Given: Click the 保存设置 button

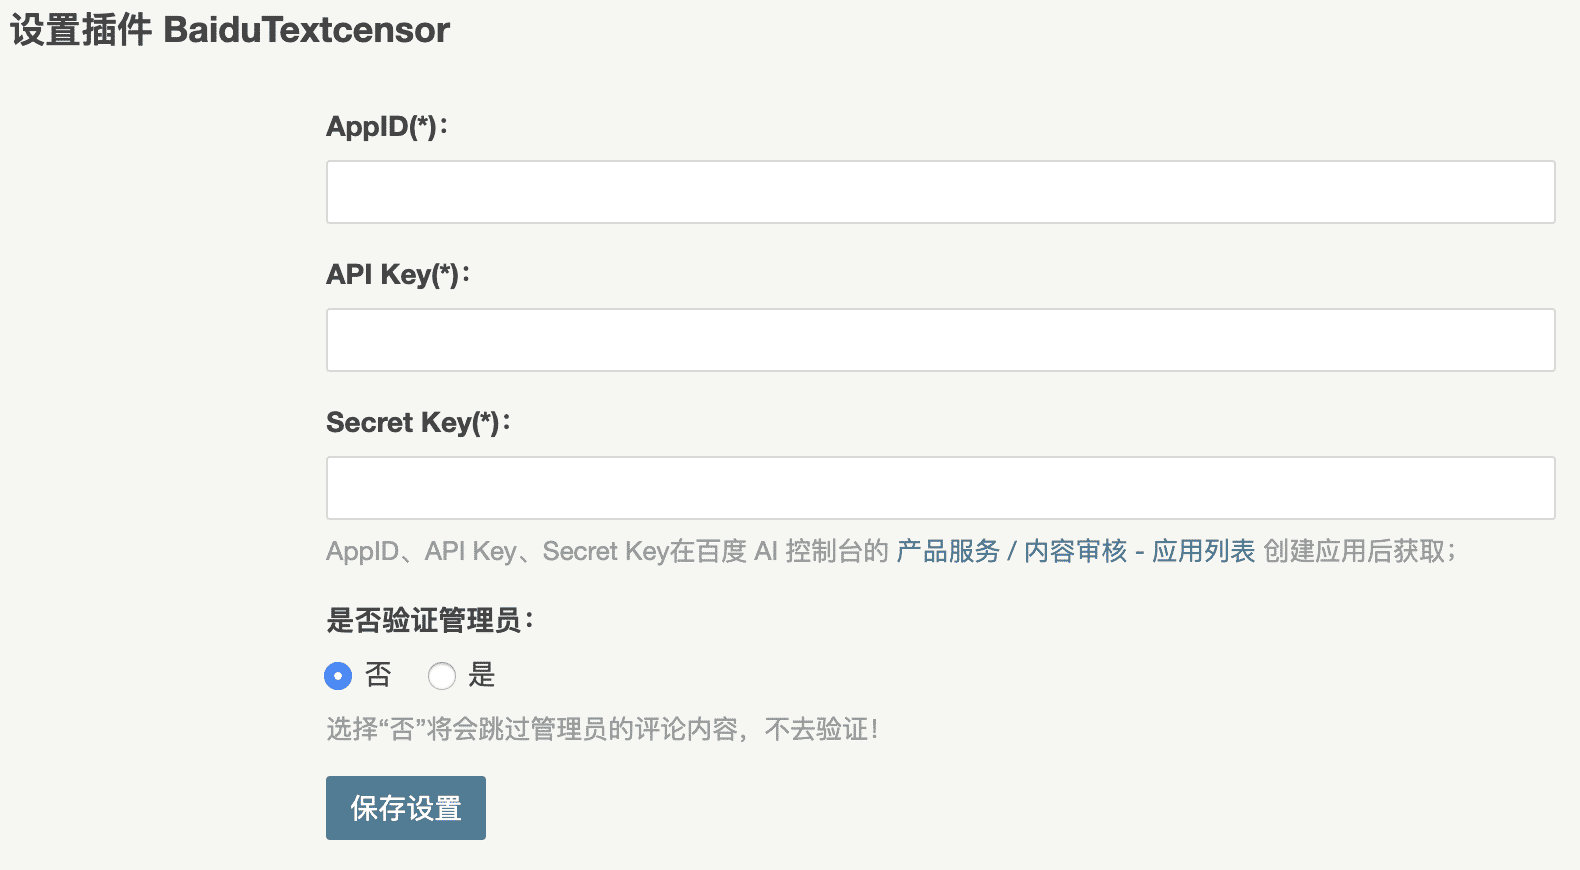Looking at the screenshot, I should point(405,807).
